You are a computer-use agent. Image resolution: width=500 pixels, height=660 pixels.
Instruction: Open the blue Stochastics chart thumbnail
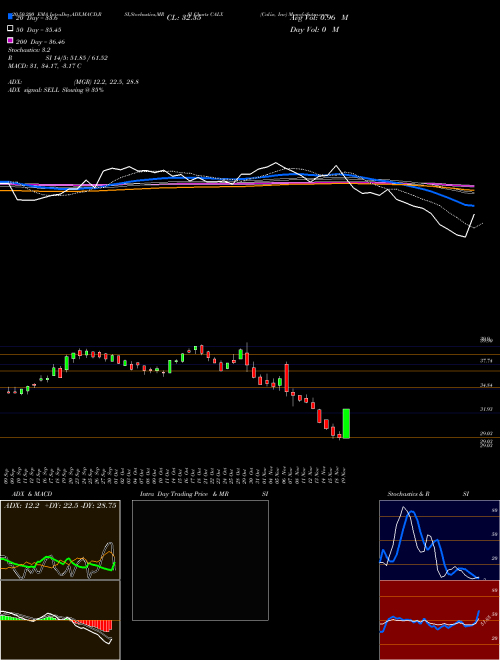(439, 540)
